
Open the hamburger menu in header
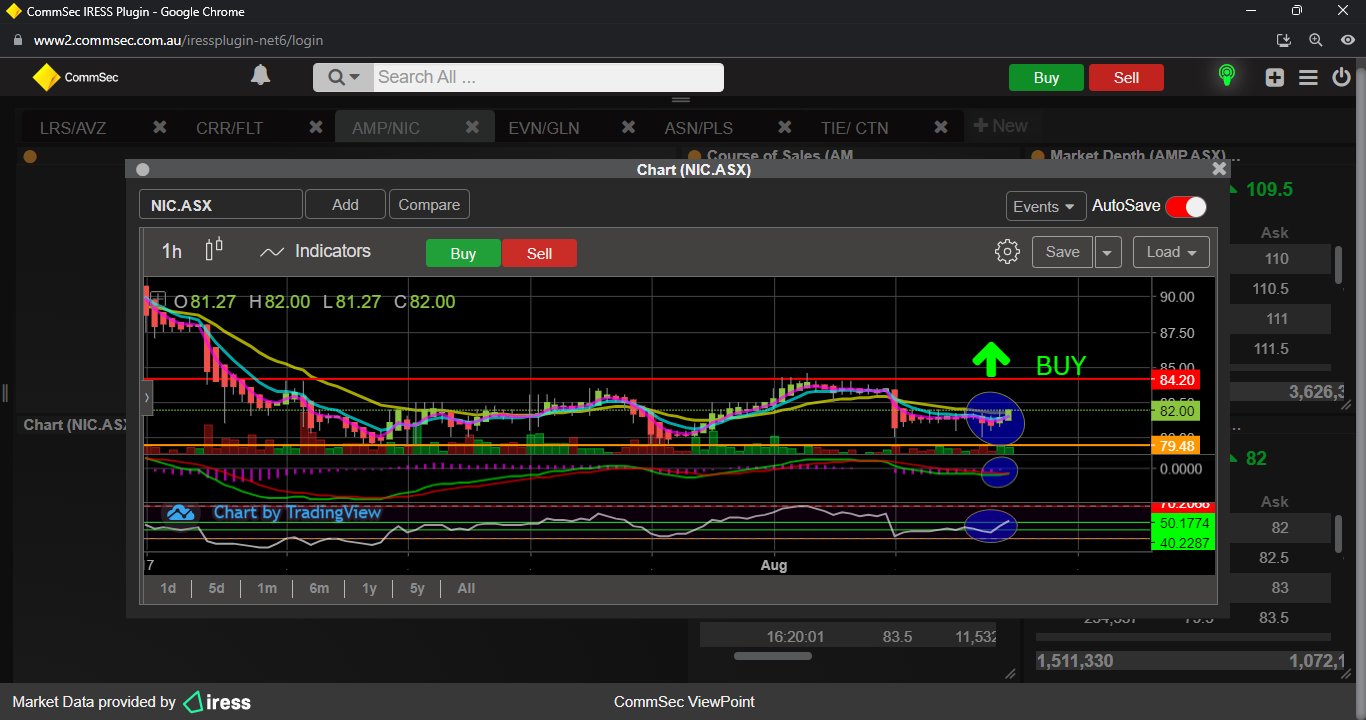1308,77
